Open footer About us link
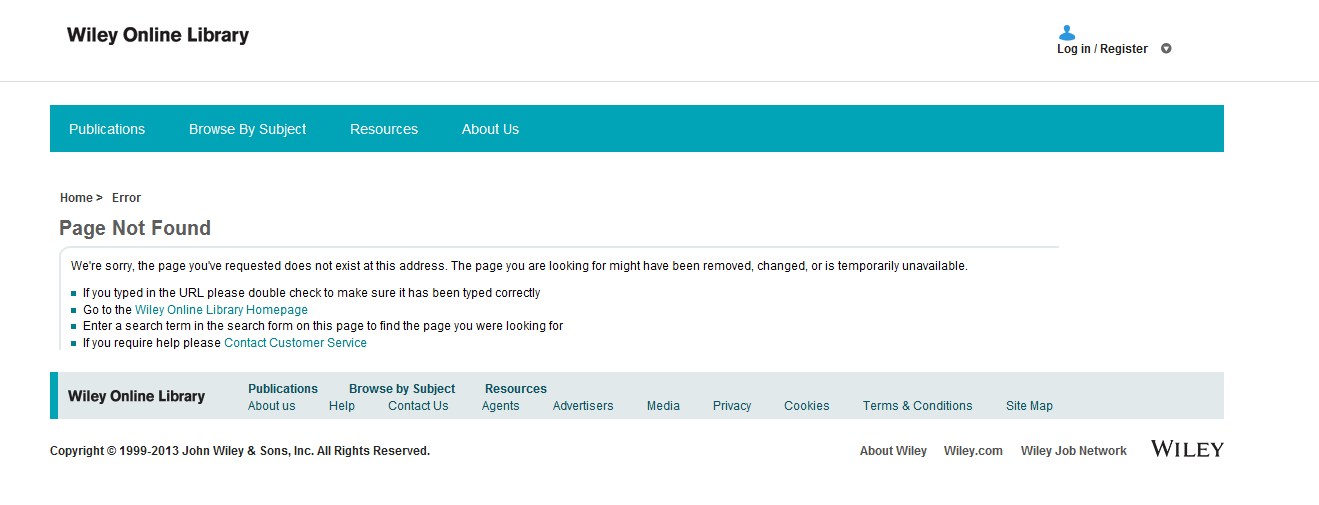The image size is (1319, 505). pos(272,406)
